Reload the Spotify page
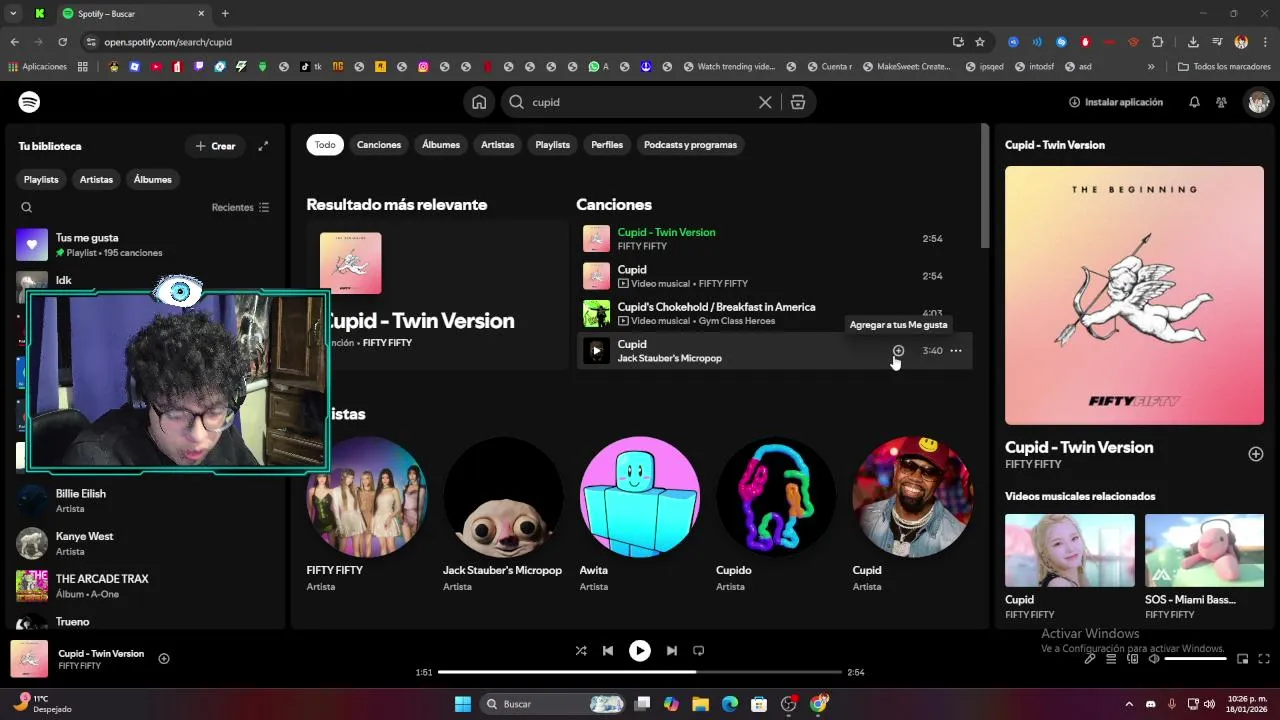 [62, 42]
